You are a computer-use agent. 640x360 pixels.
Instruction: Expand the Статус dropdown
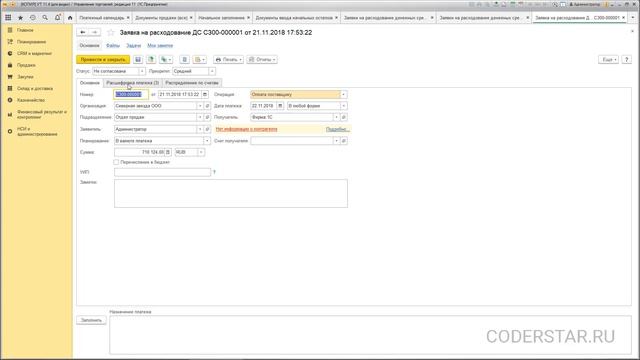click(x=142, y=71)
